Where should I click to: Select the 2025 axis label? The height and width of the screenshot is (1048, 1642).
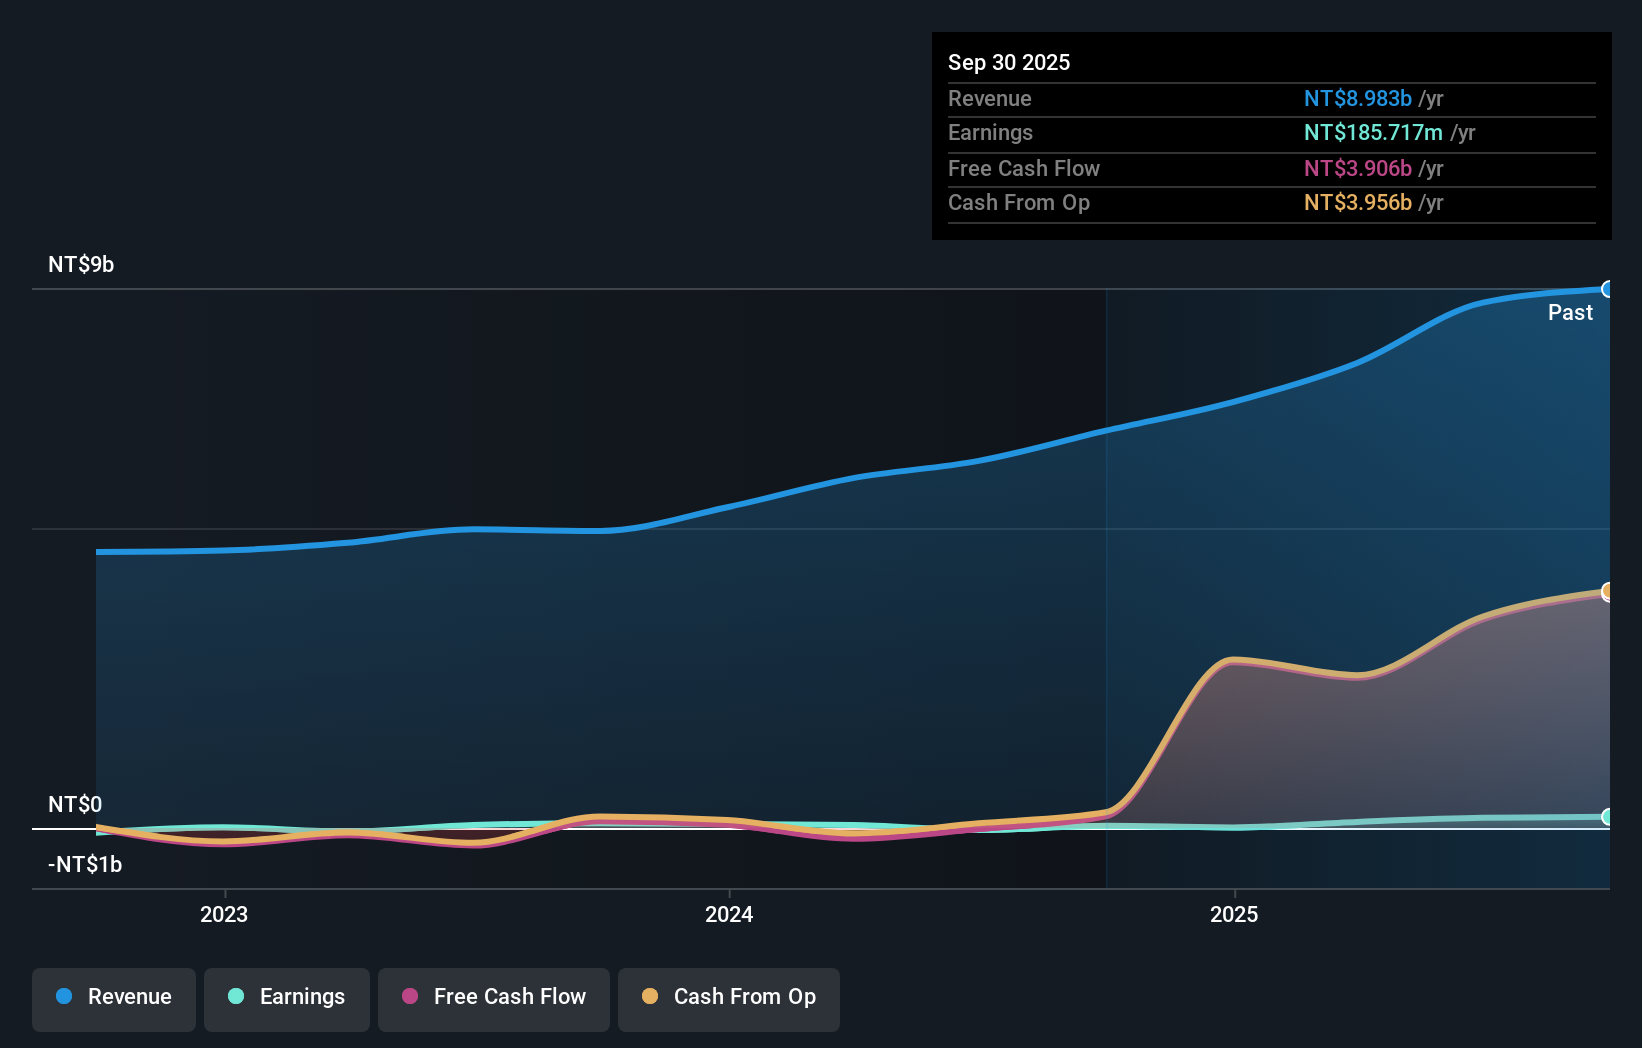pos(1235,914)
